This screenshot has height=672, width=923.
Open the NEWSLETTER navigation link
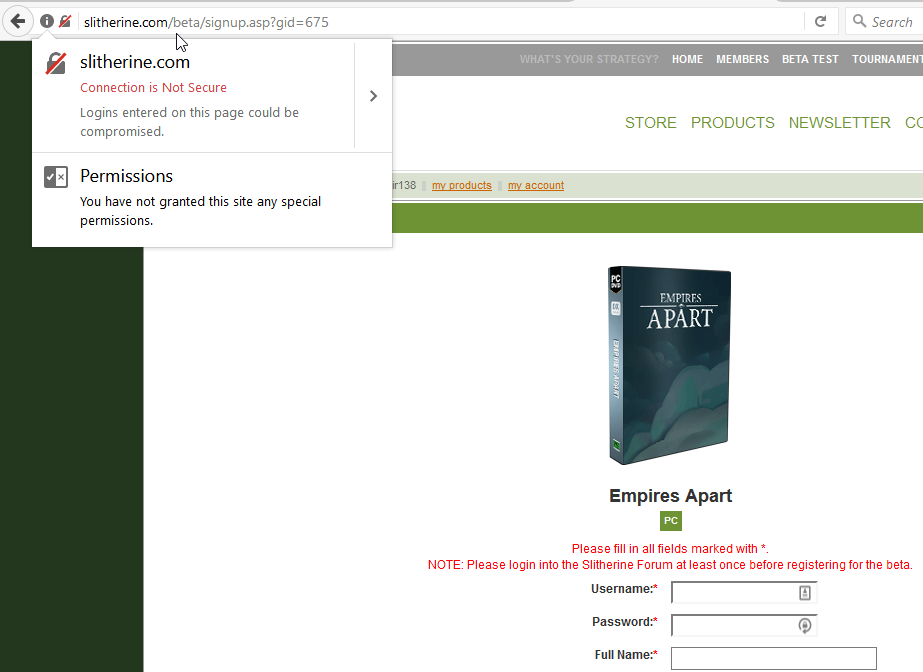pyautogui.click(x=839, y=123)
